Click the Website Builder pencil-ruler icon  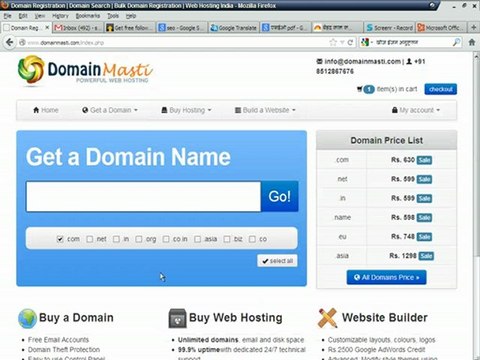(327, 318)
